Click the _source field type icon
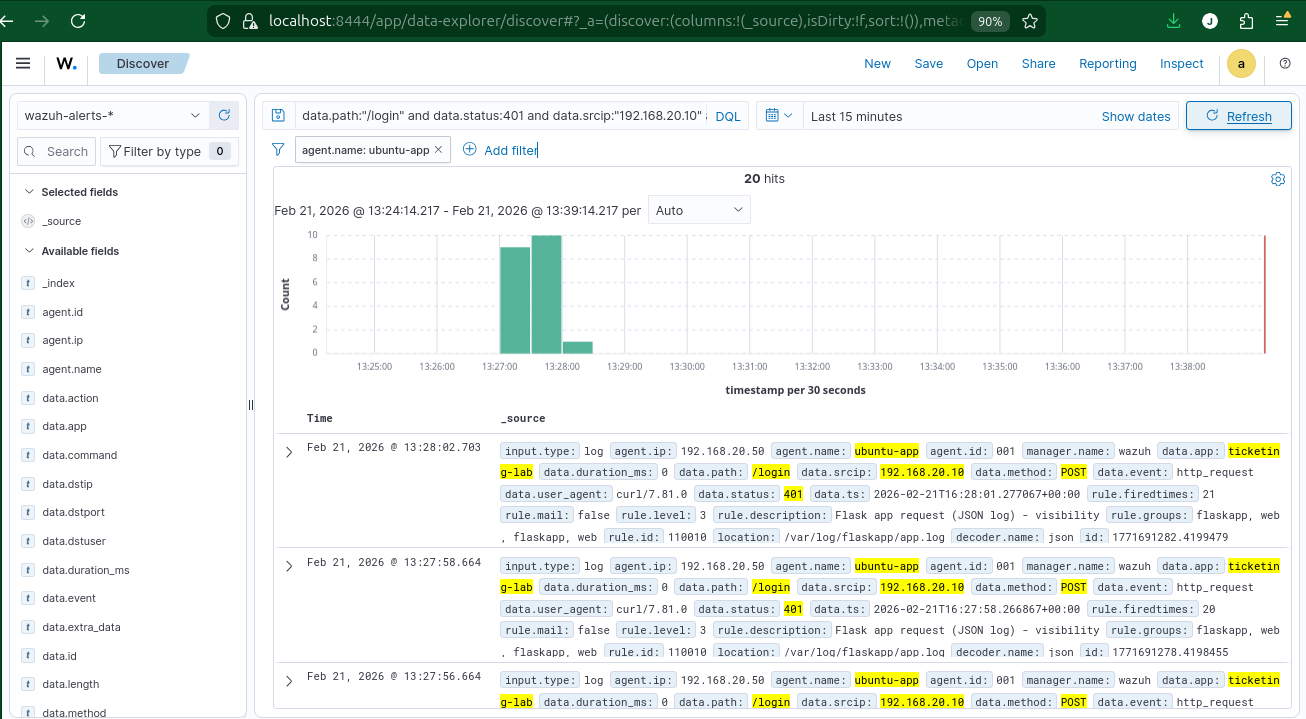1306x719 pixels. point(28,221)
